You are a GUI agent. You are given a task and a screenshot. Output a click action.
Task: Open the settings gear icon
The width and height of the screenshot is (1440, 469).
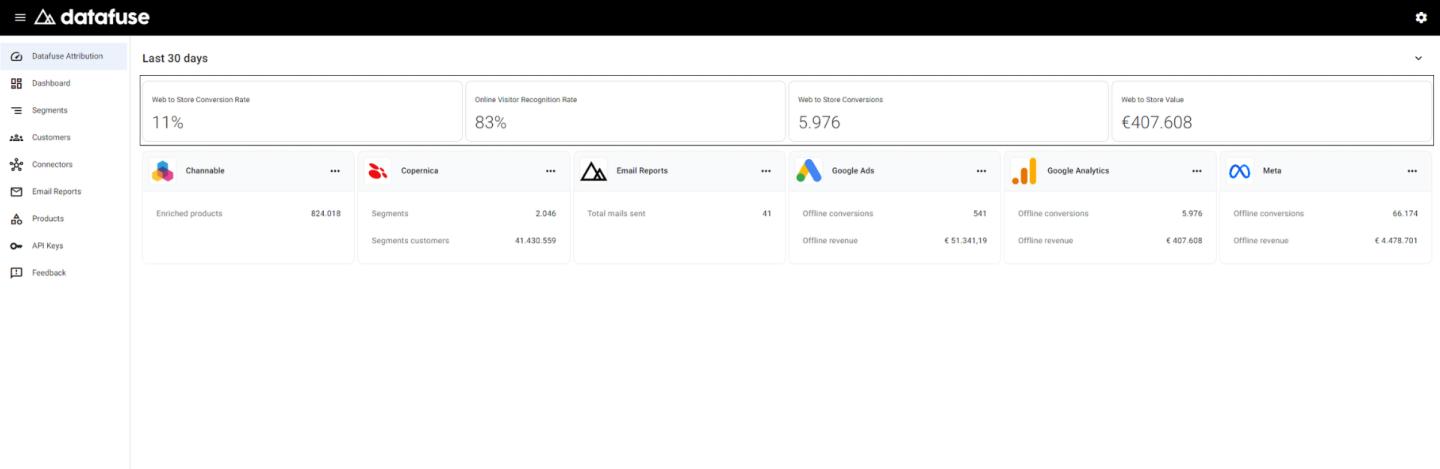pyautogui.click(x=1421, y=17)
